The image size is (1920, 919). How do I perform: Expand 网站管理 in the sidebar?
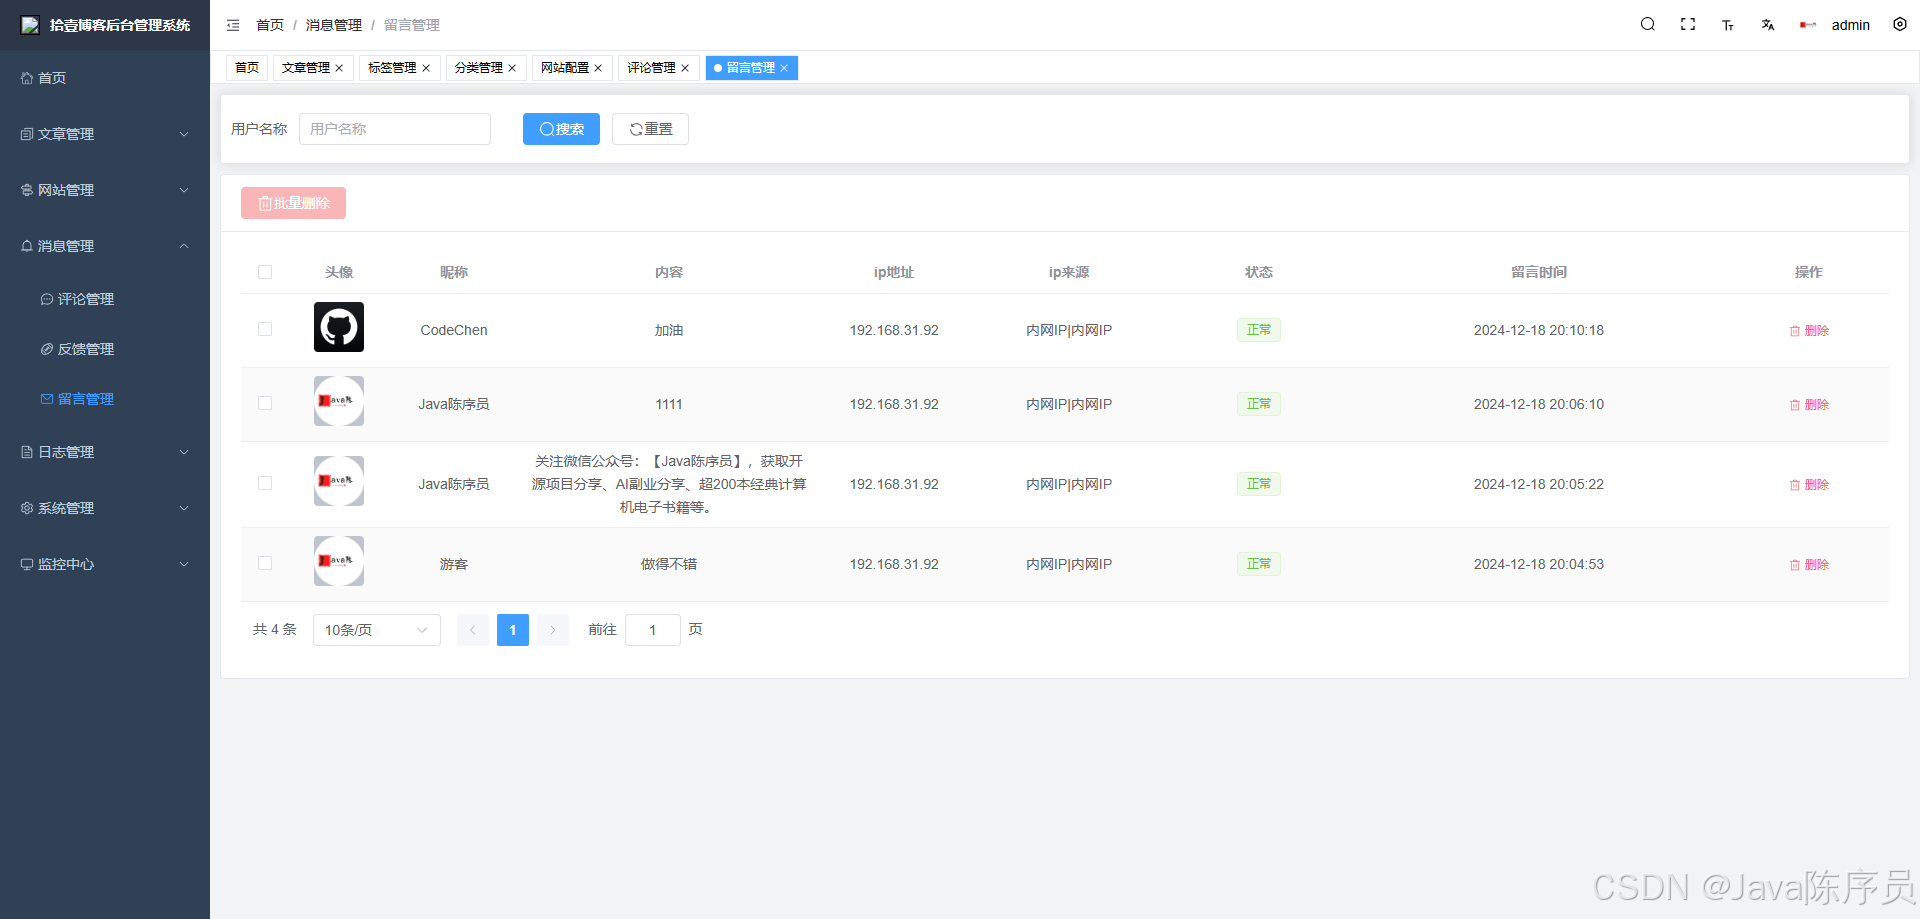[105, 190]
